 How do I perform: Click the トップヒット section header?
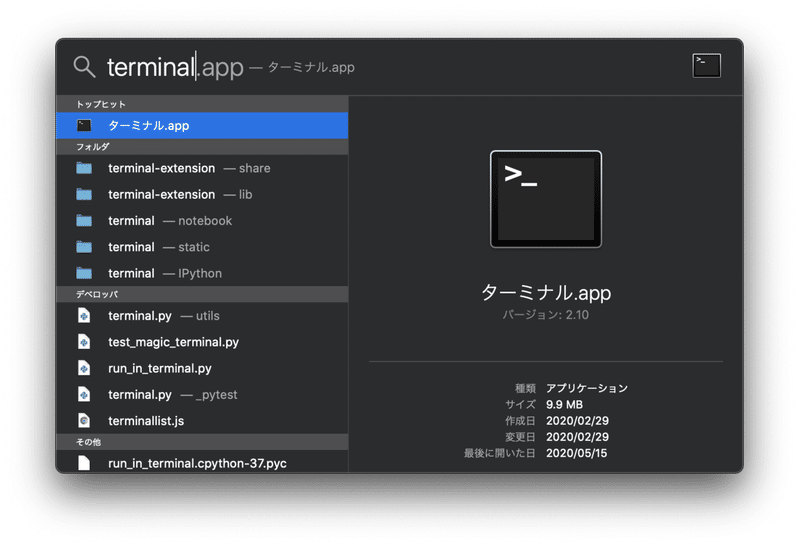pyautogui.click(x=202, y=104)
